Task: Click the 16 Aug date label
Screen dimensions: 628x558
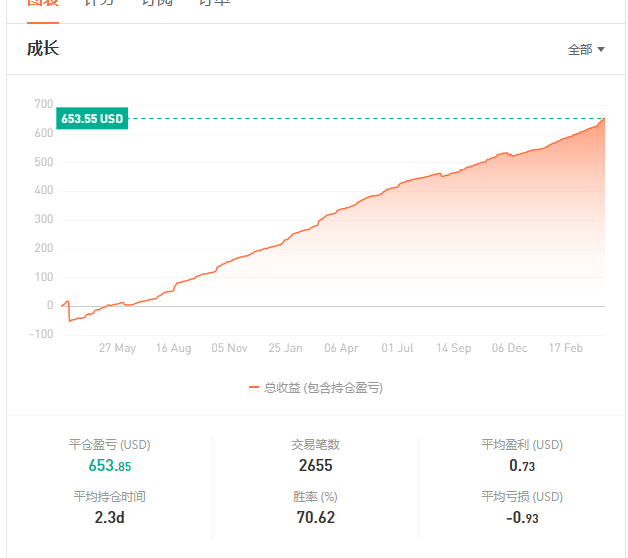Action: pyautogui.click(x=173, y=348)
